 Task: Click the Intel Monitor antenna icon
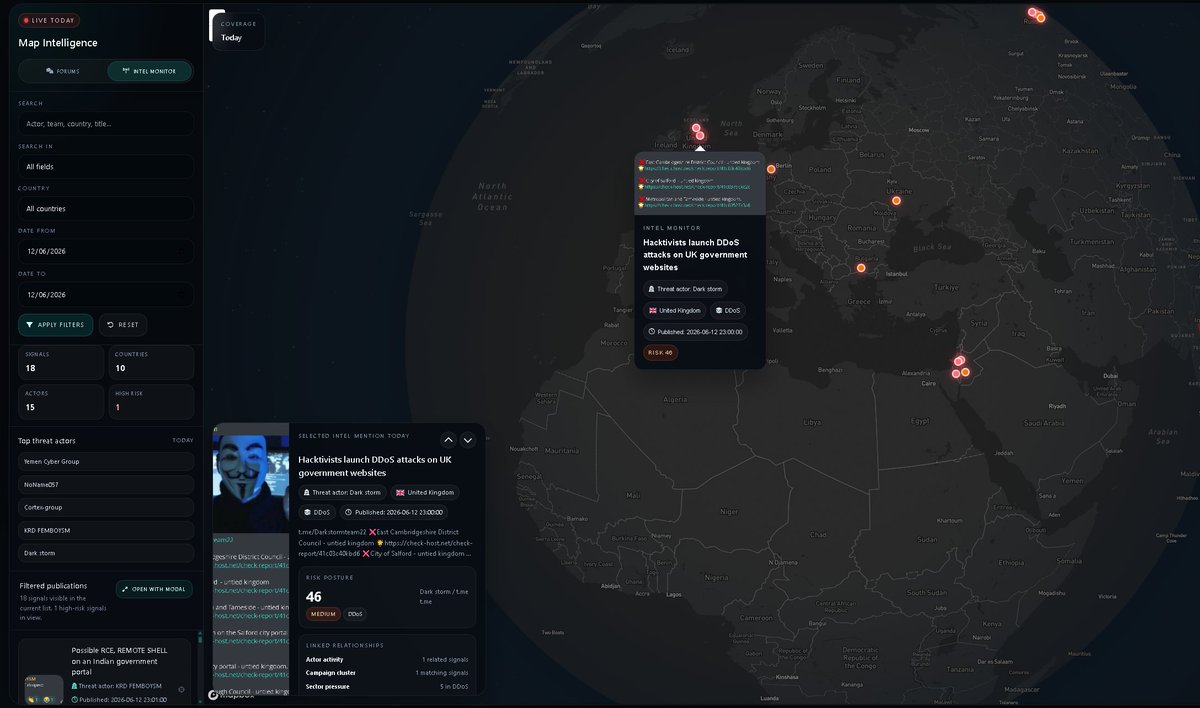click(125, 71)
